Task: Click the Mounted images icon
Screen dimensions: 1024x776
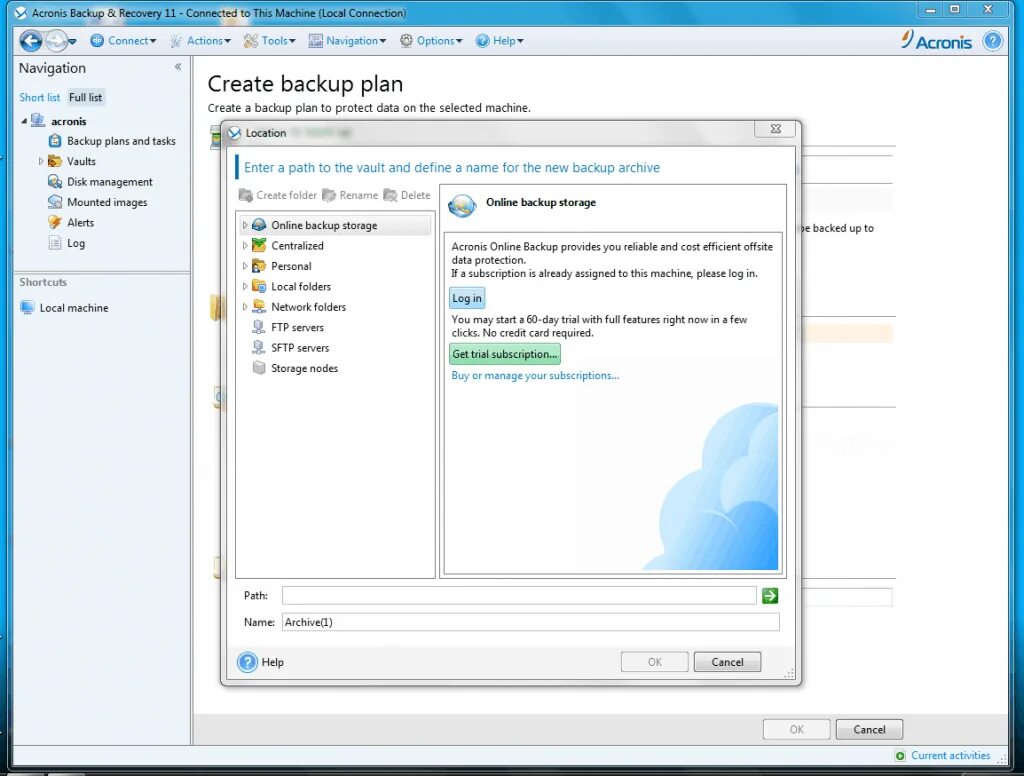Action: [56, 202]
